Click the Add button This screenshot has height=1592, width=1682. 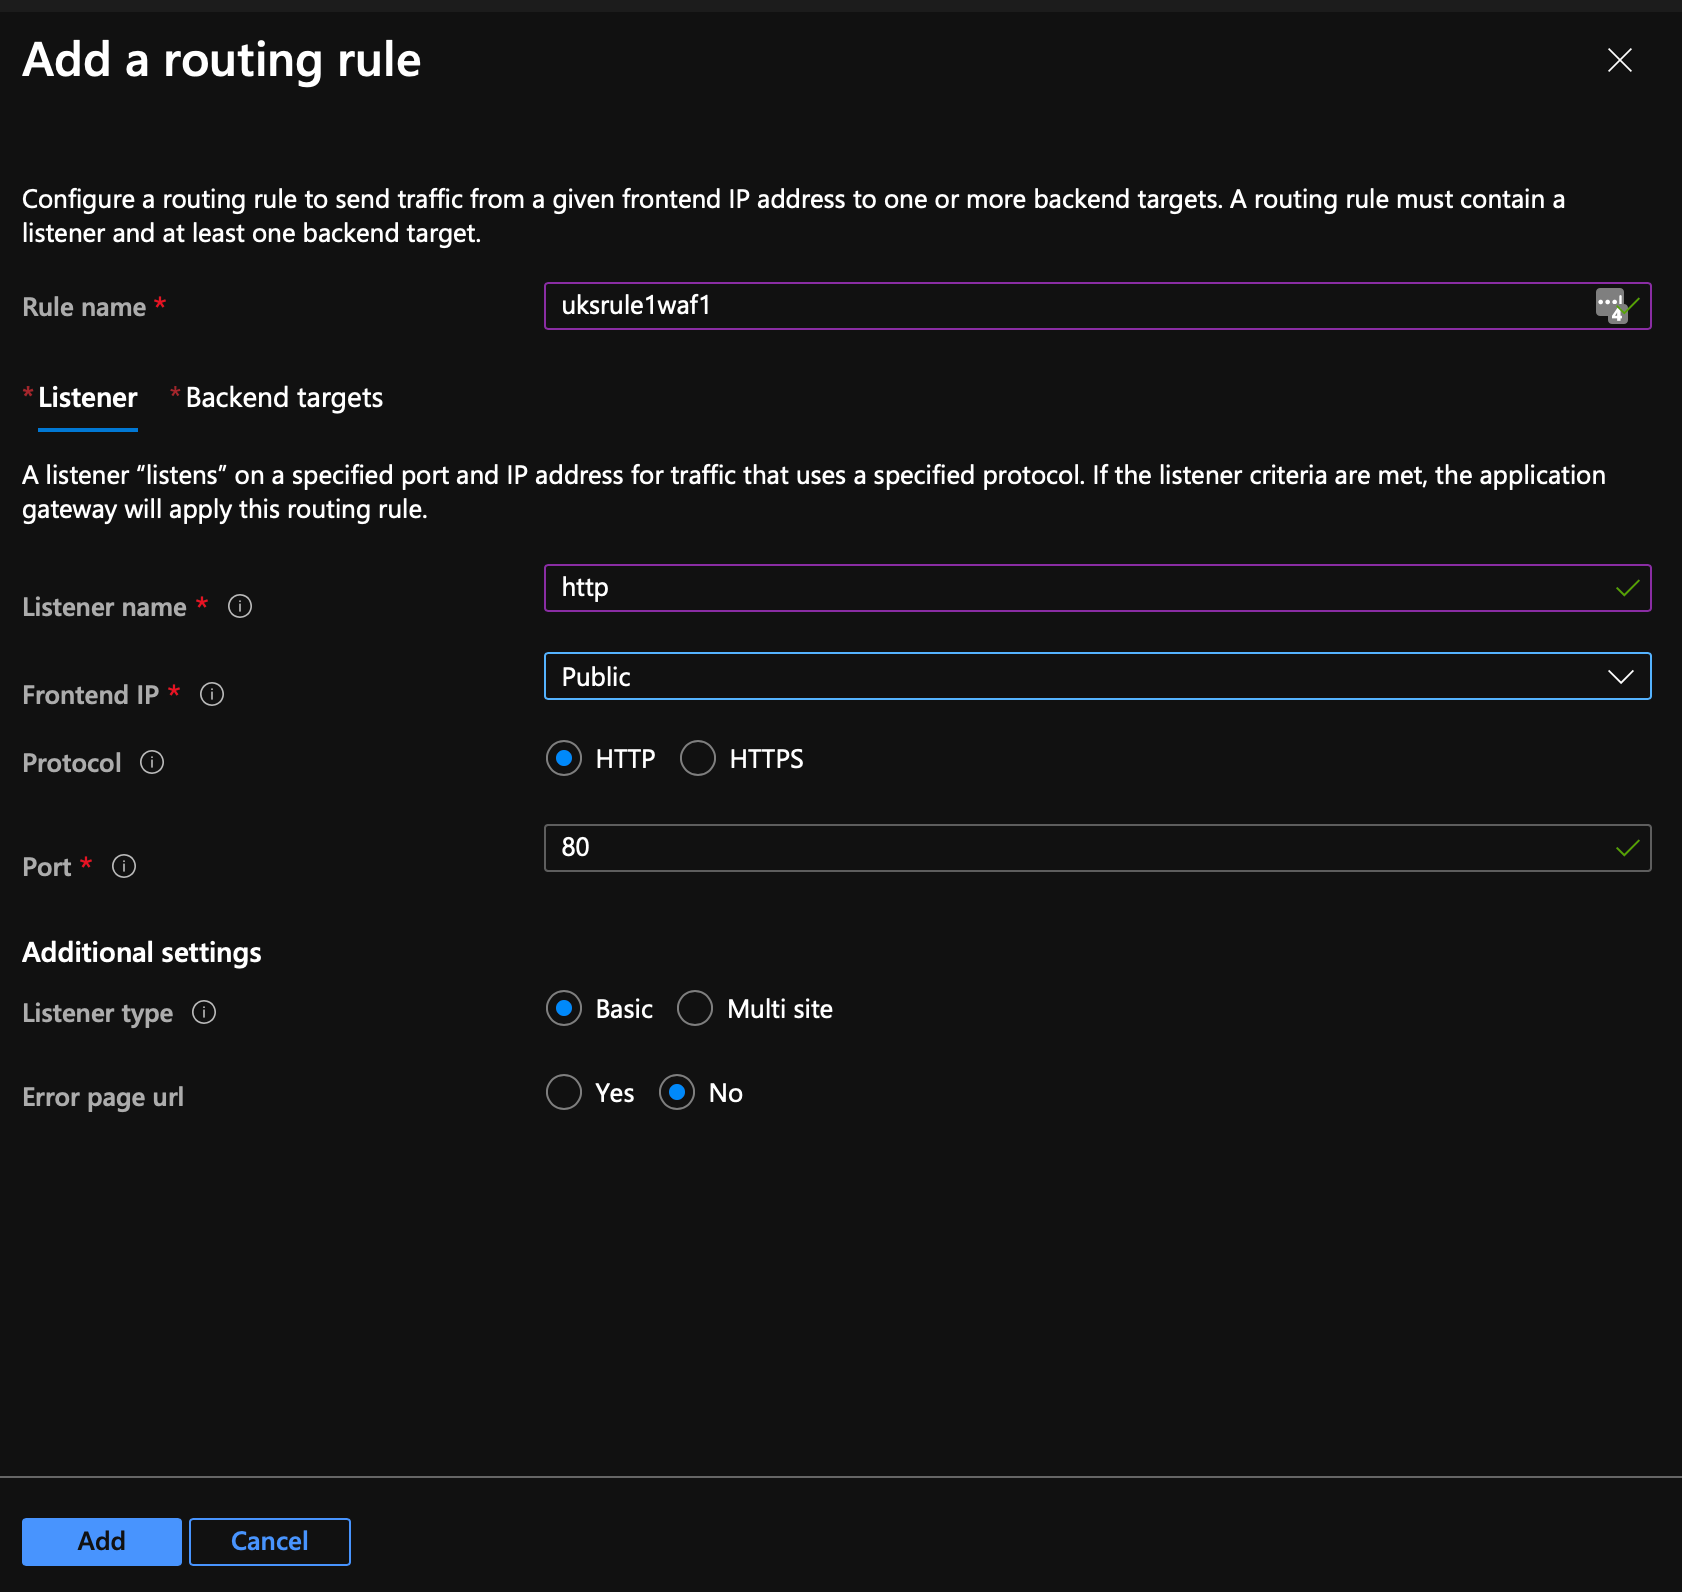click(x=102, y=1541)
